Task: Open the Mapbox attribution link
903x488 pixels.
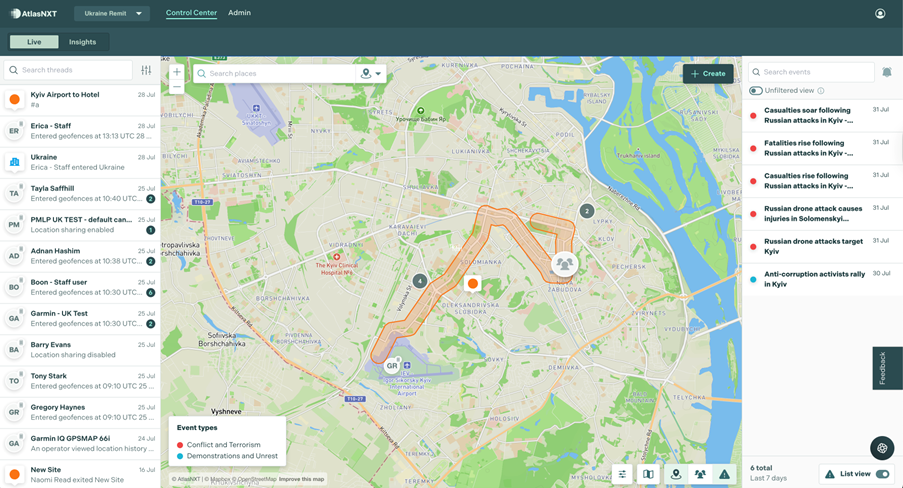Action: pos(219,479)
